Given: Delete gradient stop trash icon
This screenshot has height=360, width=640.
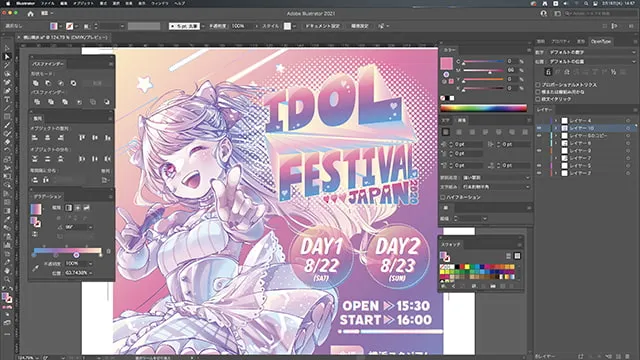Looking at the screenshot, I should pyautogui.click(x=108, y=251).
